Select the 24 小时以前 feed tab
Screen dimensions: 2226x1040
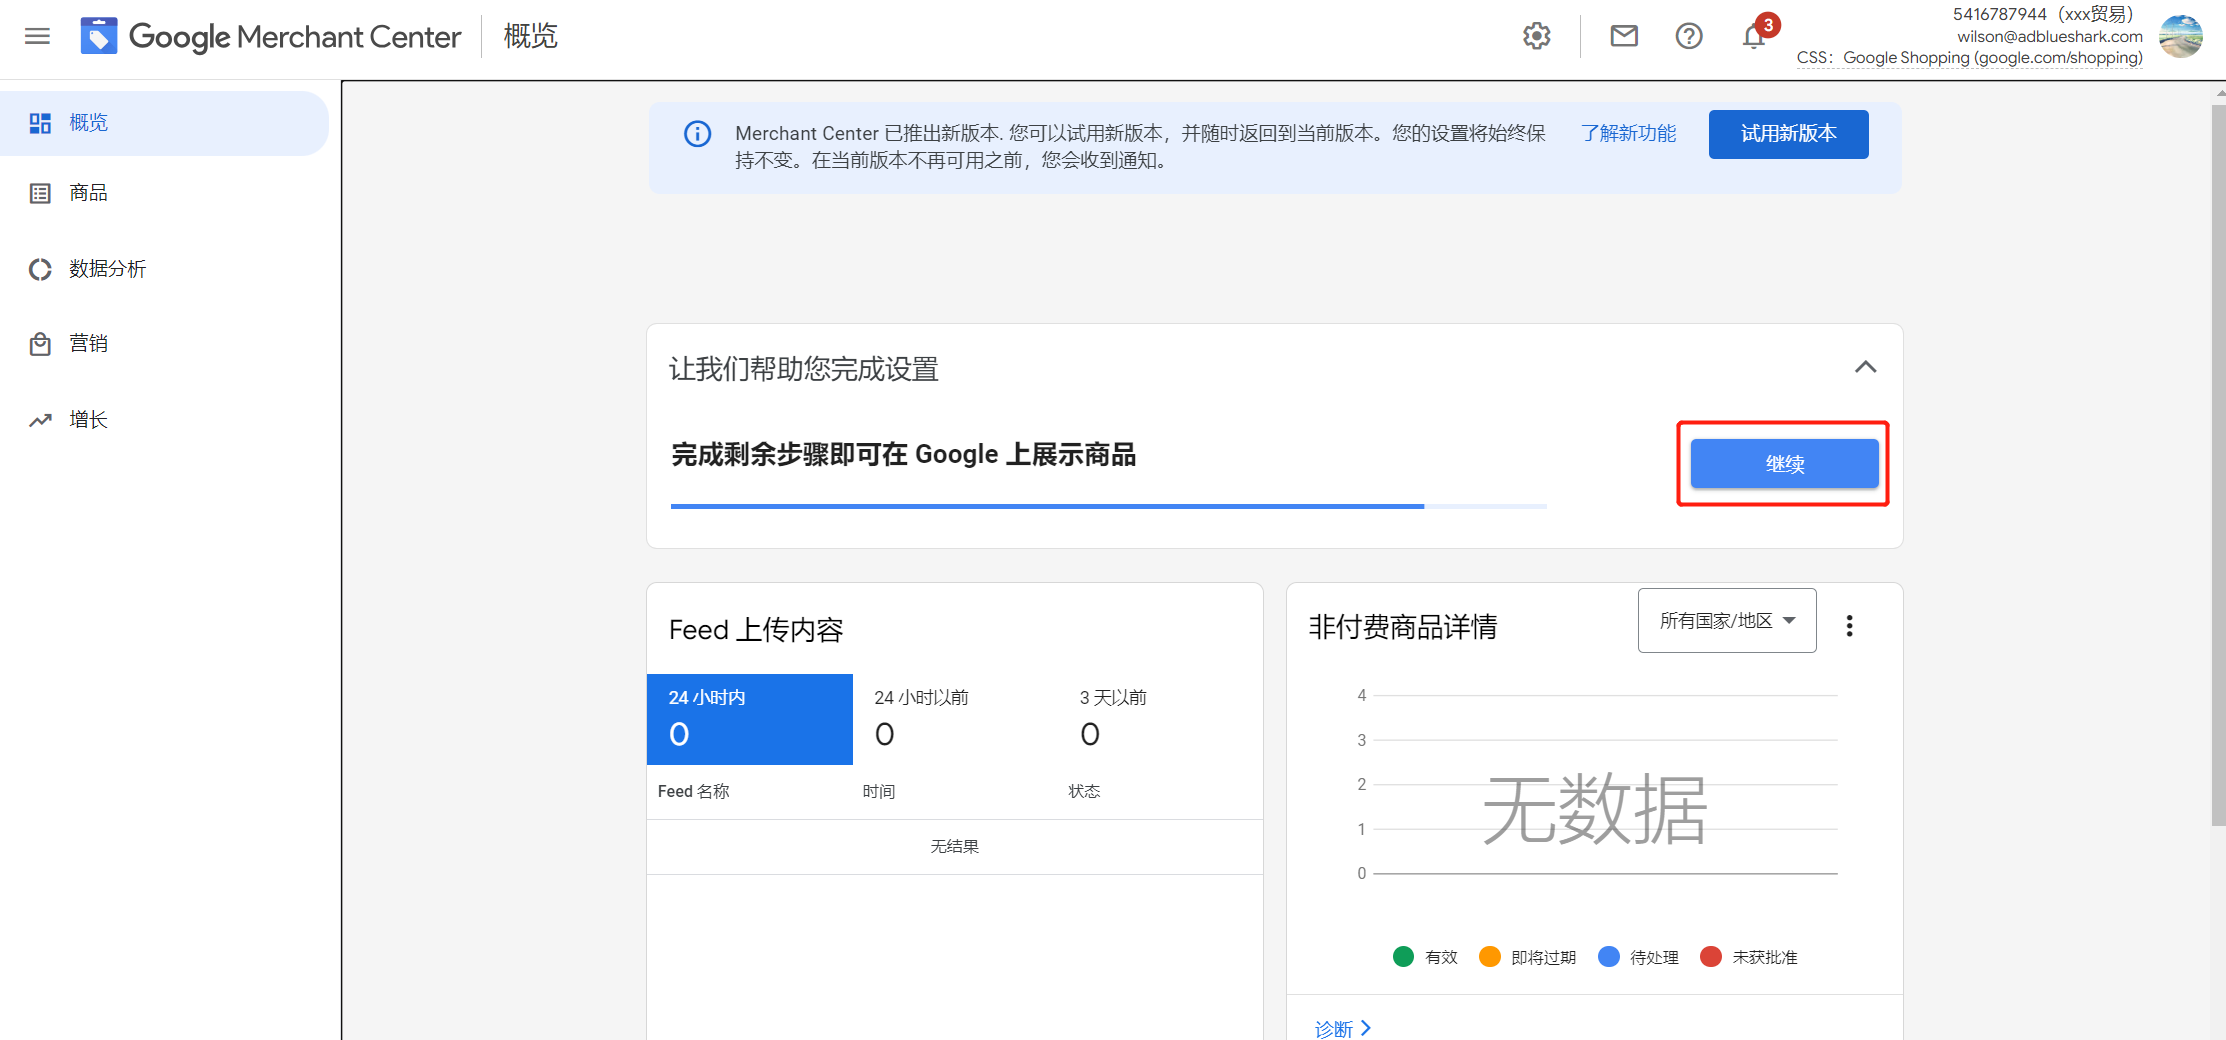956,719
